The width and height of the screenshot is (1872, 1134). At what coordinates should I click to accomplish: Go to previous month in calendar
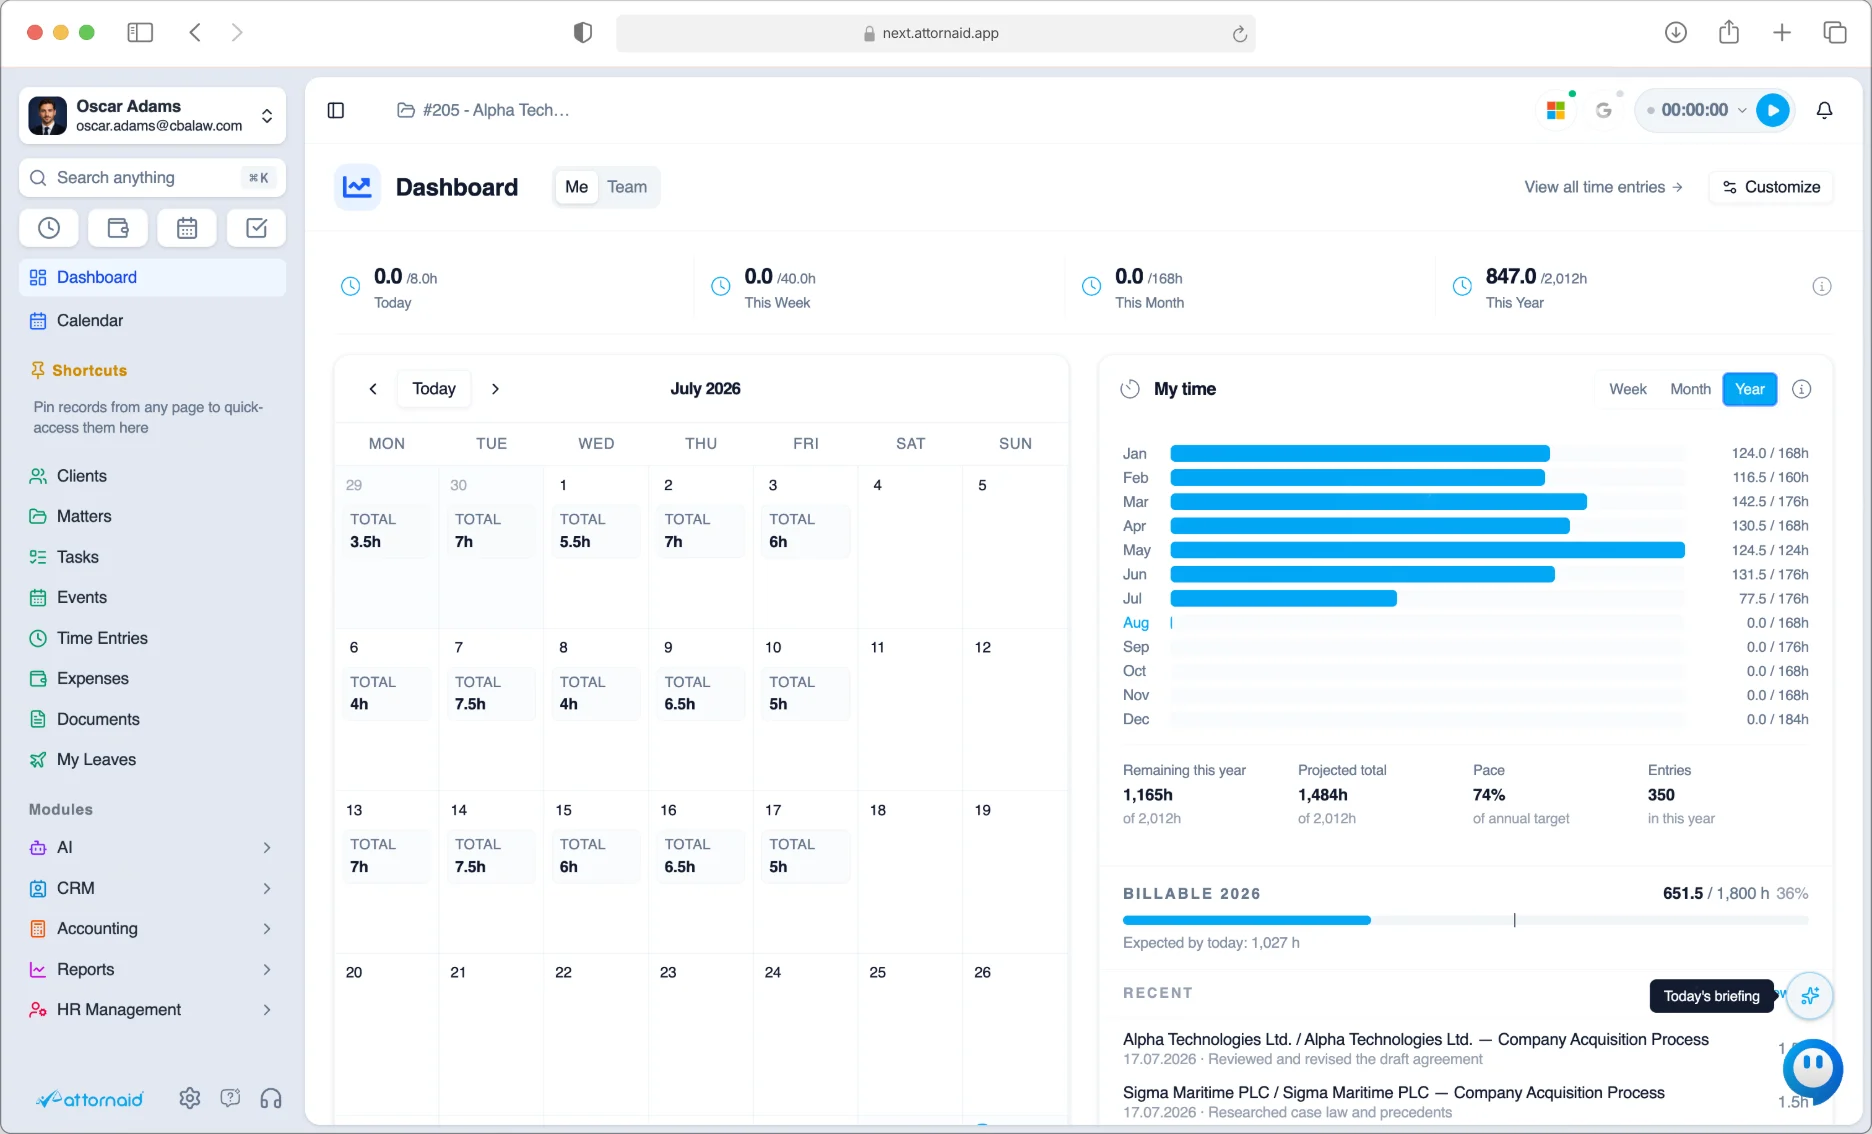(x=373, y=389)
